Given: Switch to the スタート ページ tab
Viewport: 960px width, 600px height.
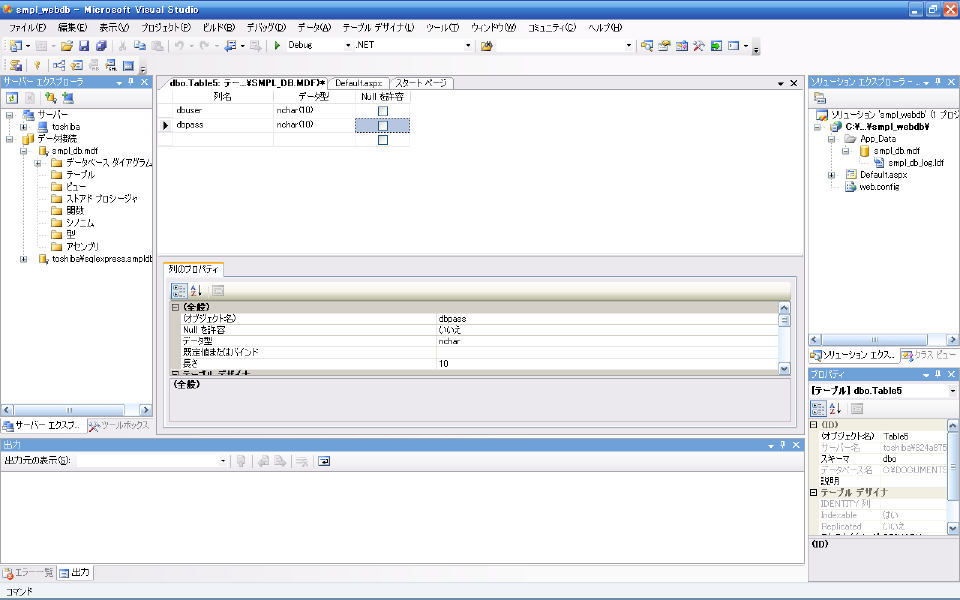Looking at the screenshot, I should 421,83.
